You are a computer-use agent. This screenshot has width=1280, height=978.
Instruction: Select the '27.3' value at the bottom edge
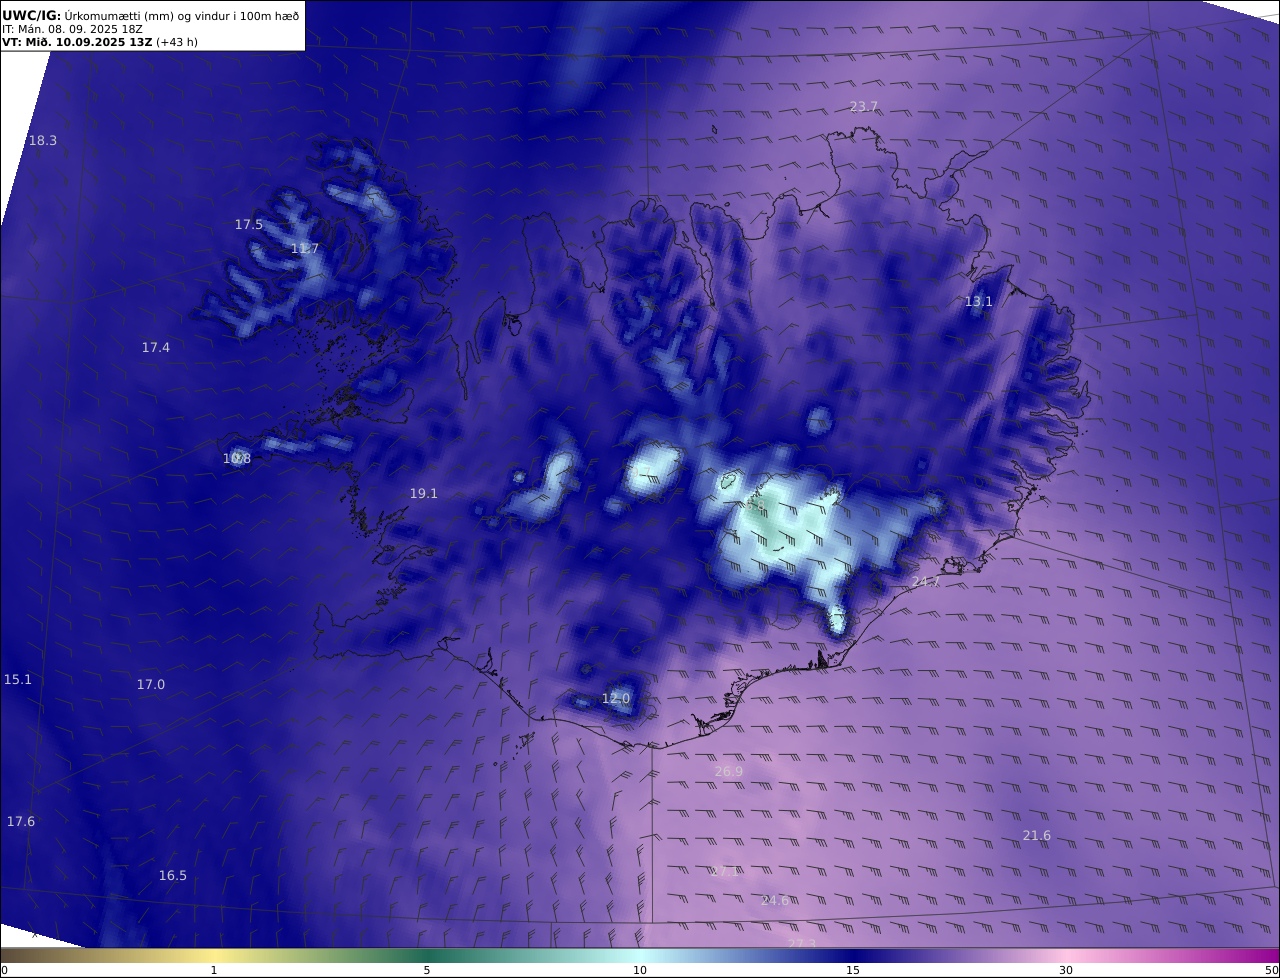[802, 944]
